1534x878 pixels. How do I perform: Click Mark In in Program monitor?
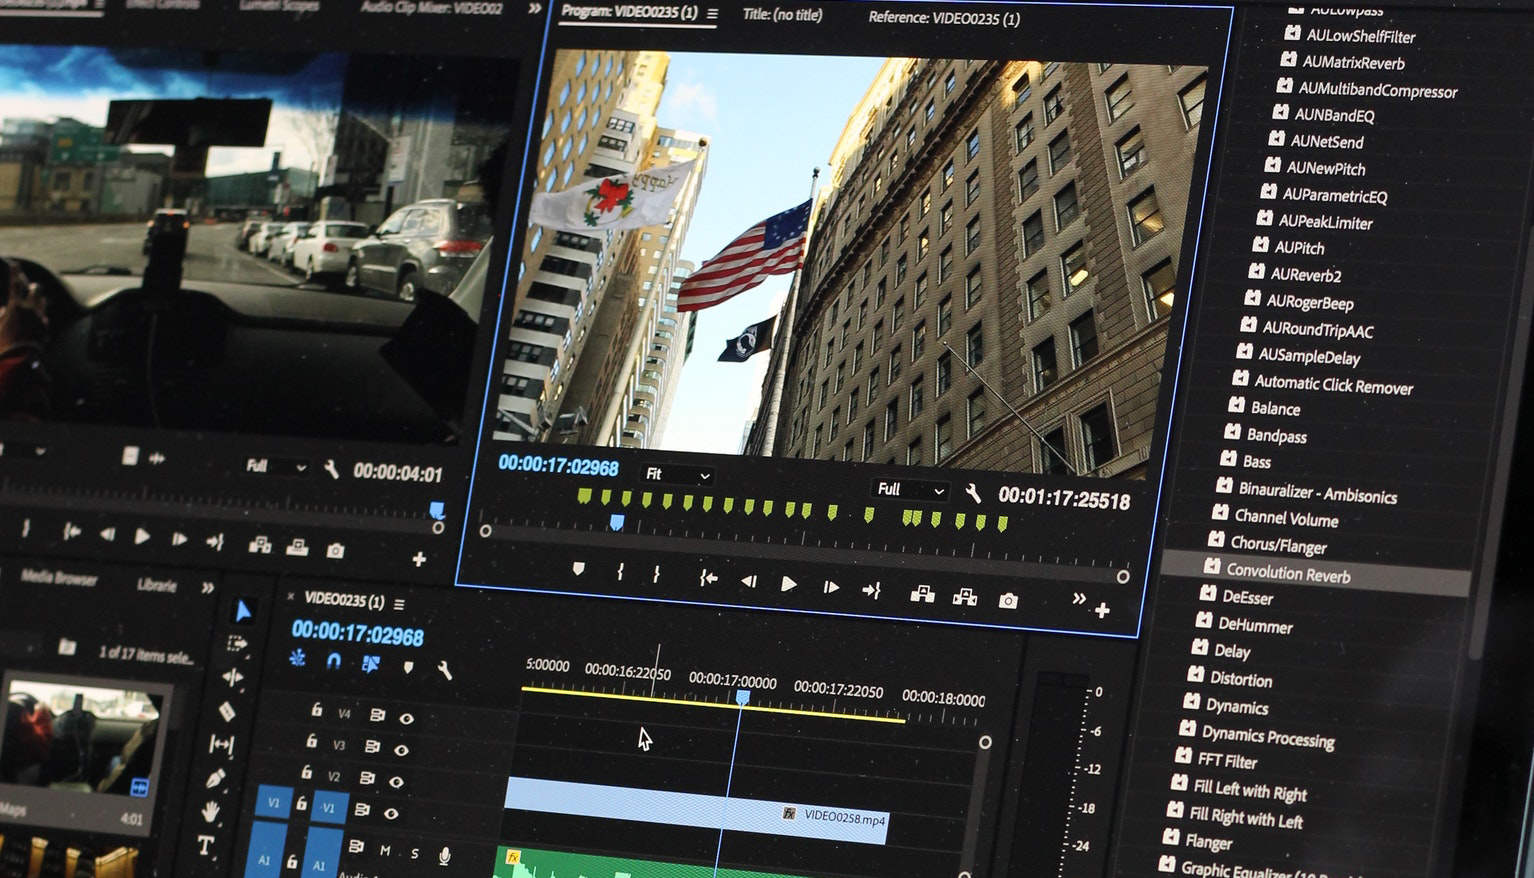[x=620, y=571]
